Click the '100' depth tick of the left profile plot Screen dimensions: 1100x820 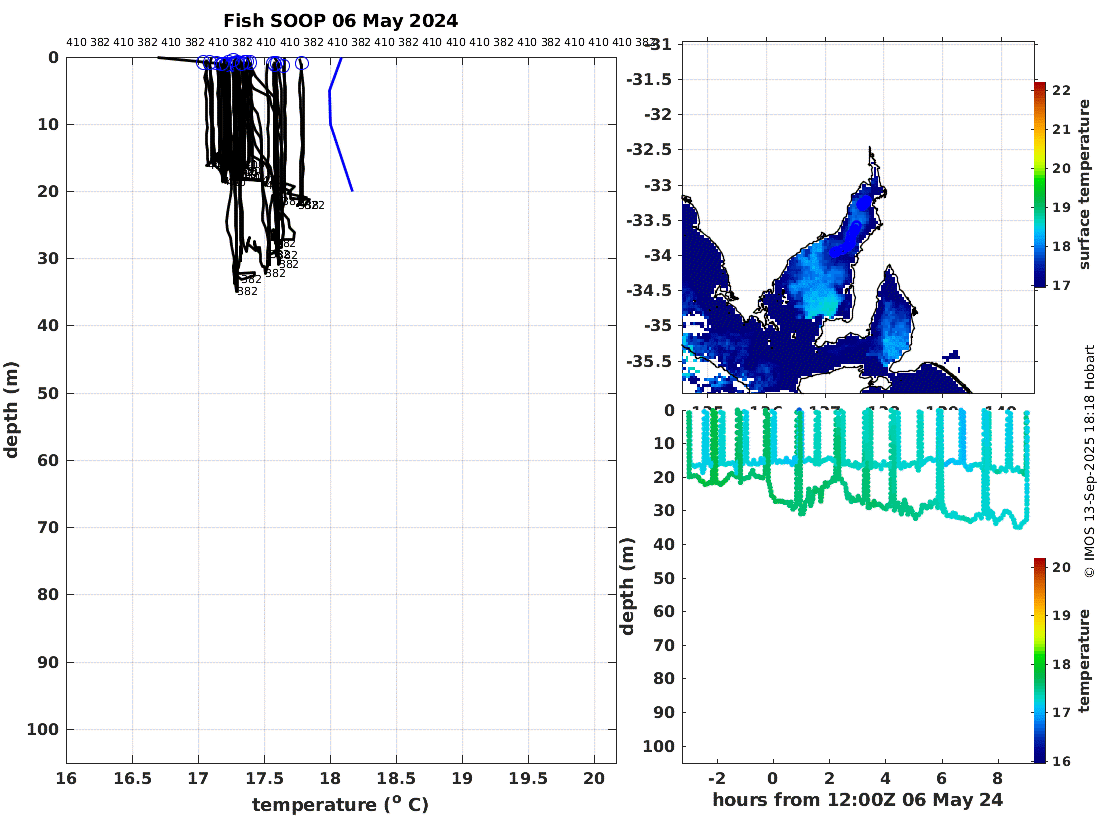[x=43, y=730]
